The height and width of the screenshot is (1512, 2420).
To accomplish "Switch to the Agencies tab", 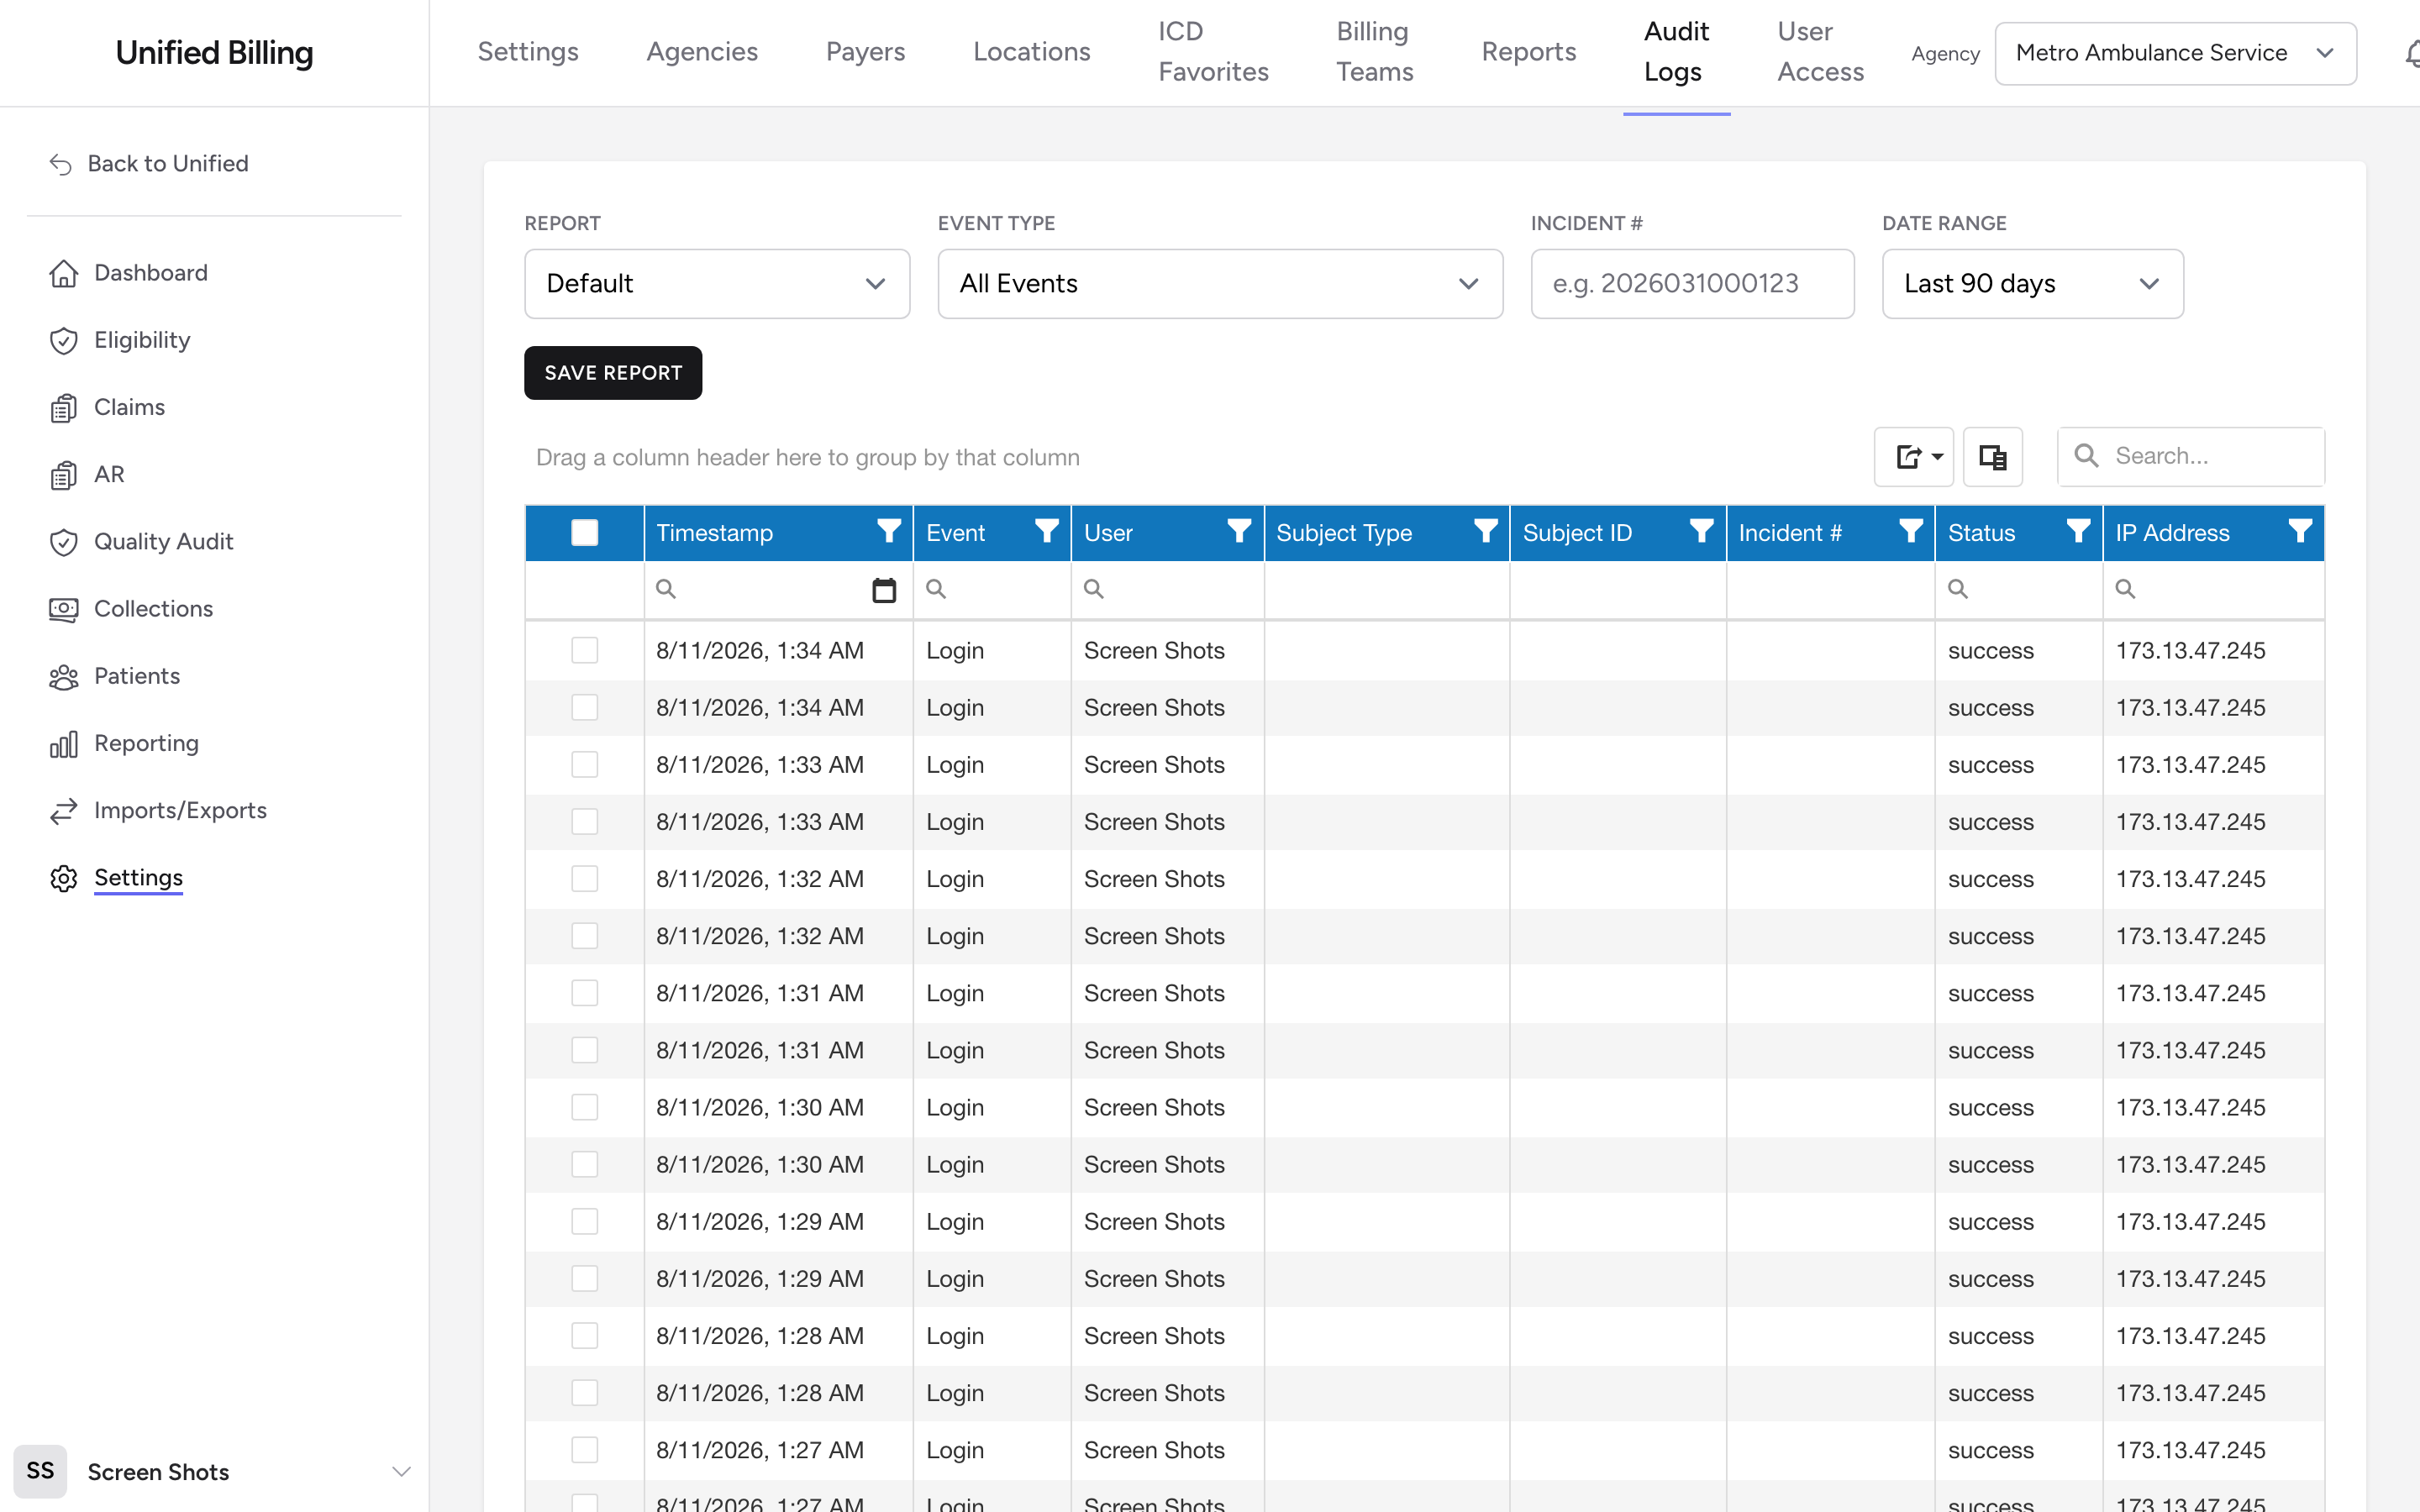I will click(x=702, y=52).
